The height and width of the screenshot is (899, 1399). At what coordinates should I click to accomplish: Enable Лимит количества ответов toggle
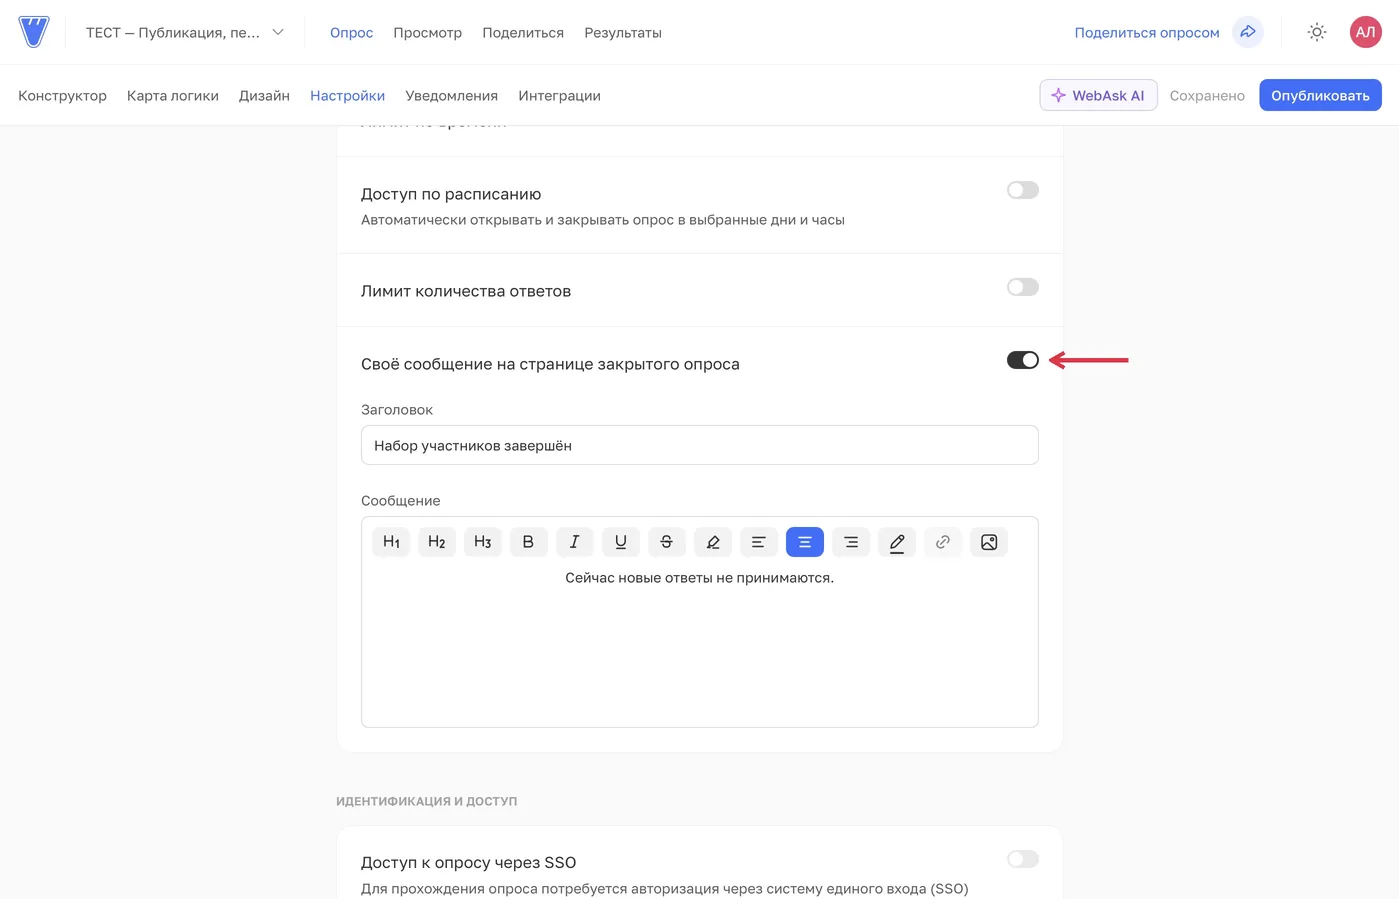point(1023,287)
